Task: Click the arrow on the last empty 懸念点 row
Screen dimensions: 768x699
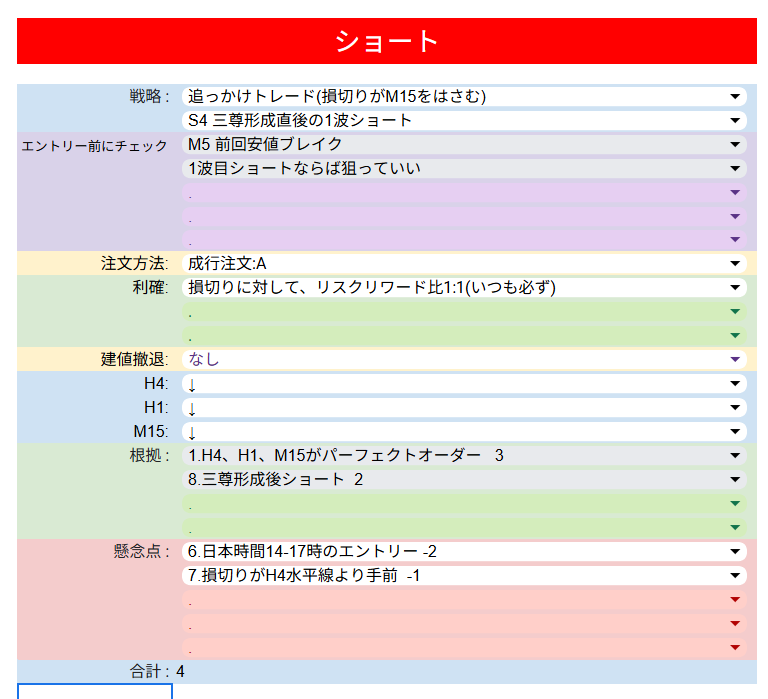Action: (736, 648)
